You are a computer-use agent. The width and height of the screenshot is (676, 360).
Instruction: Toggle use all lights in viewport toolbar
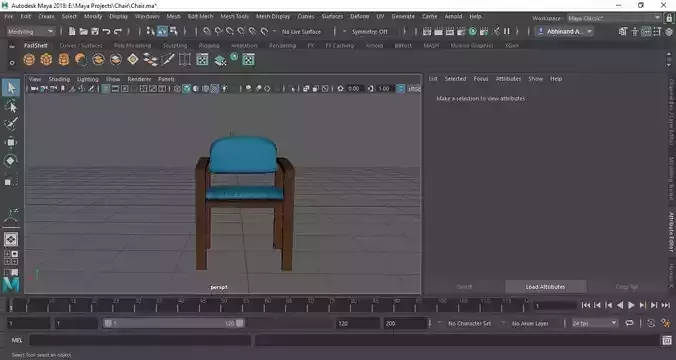[x=224, y=88]
